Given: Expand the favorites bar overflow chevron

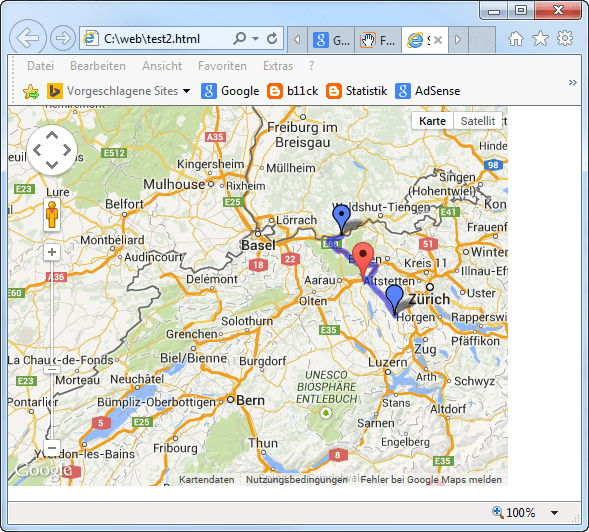Looking at the screenshot, I should point(572,82).
